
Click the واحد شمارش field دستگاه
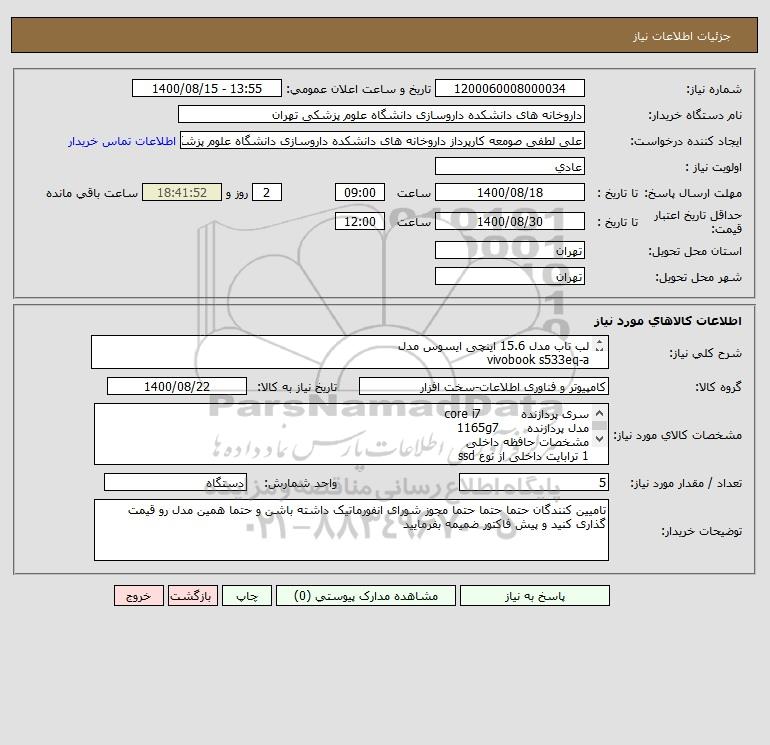(x=175, y=482)
